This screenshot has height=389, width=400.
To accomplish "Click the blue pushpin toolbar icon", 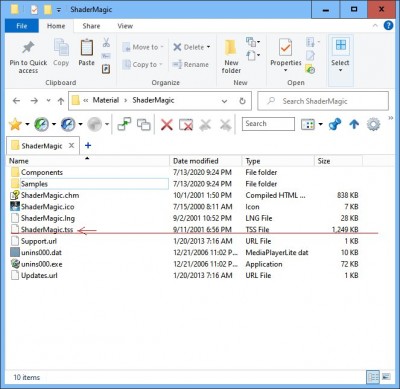I will (x=334, y=125).
